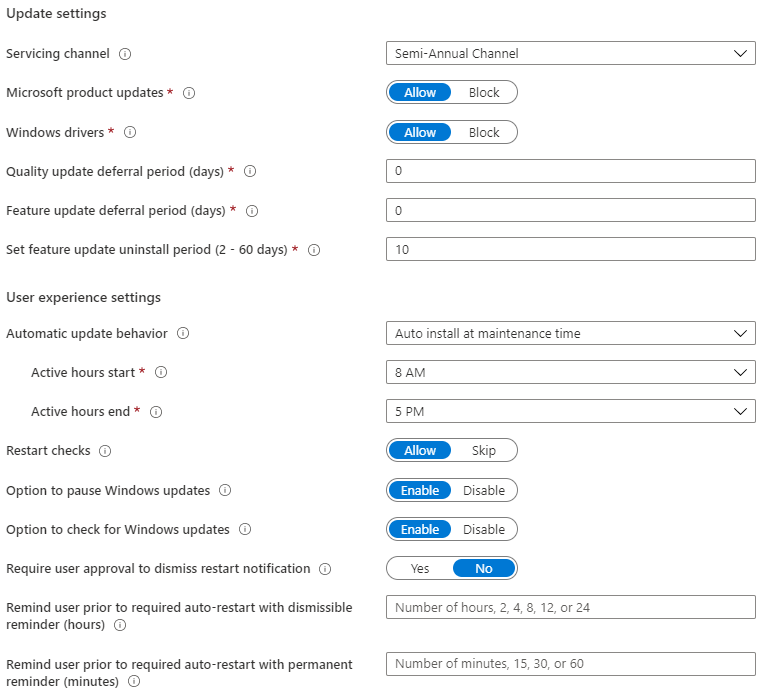Click info icon next to Servicing channel
Image resolution: width=783 pixels, height=698 pixels.
(x=125, y=53)
